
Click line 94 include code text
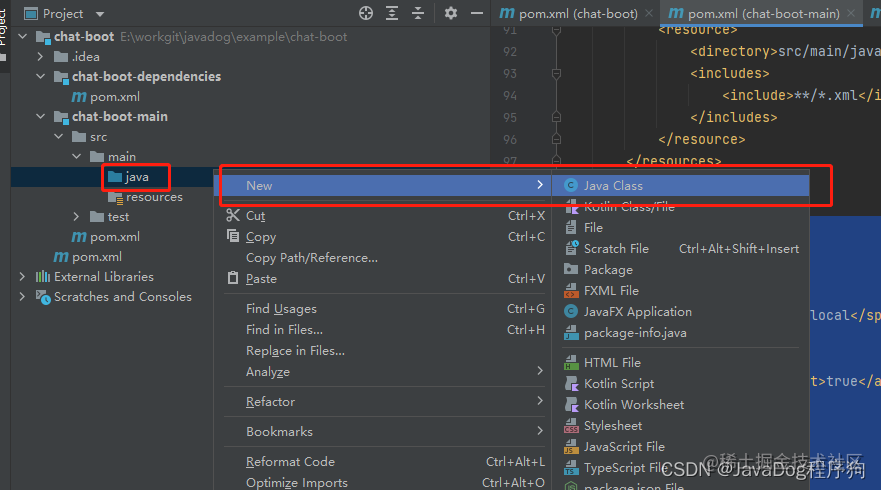pos(801,96)
